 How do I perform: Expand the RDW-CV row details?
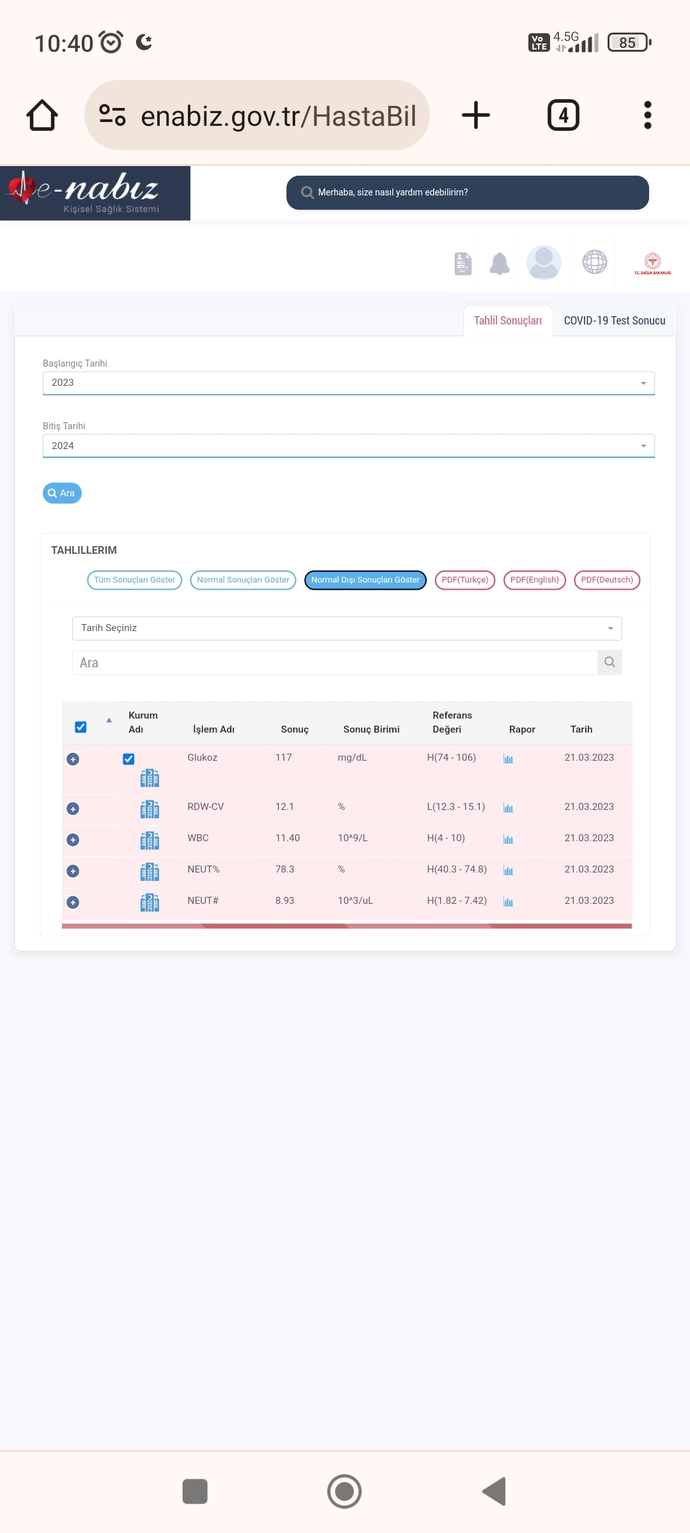(72, 808)
